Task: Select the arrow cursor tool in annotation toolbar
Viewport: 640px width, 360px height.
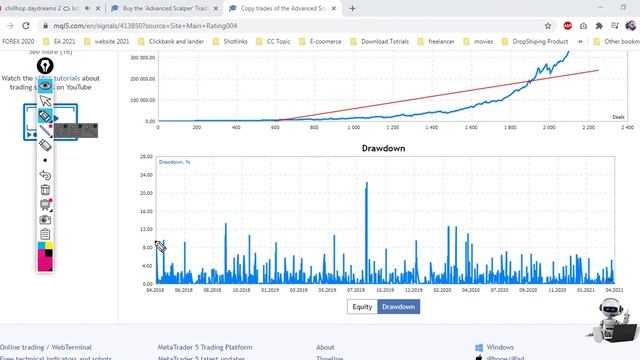Action: (45, 101)
